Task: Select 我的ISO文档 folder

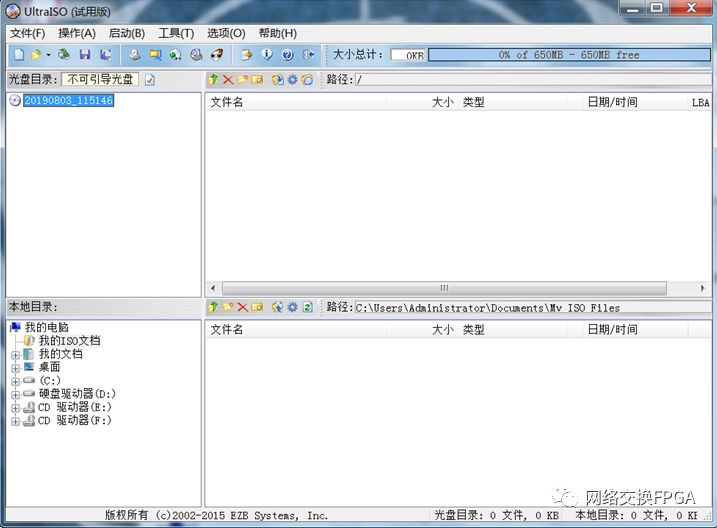Action: coord(70,341)
